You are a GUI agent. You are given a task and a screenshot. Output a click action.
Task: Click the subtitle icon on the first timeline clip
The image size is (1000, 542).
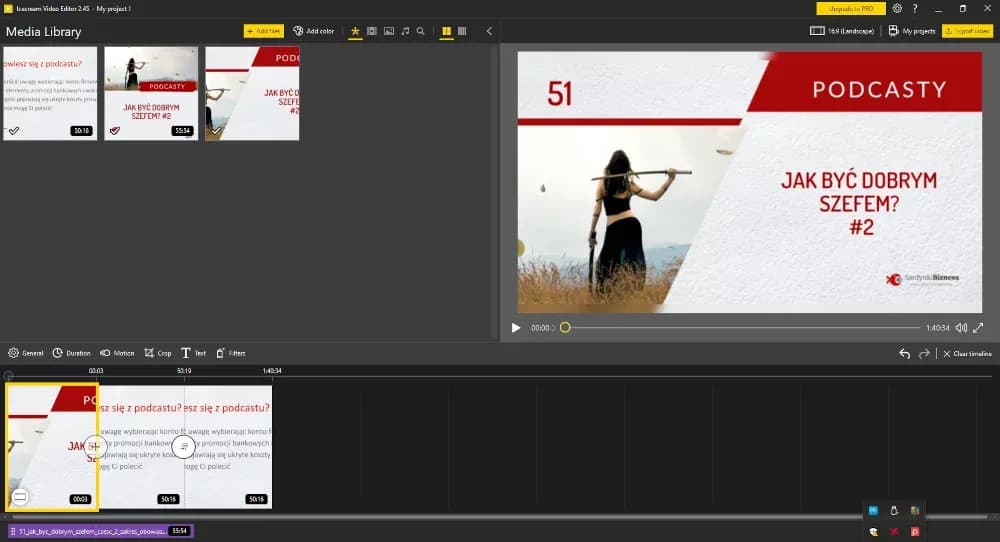point(20,497)
